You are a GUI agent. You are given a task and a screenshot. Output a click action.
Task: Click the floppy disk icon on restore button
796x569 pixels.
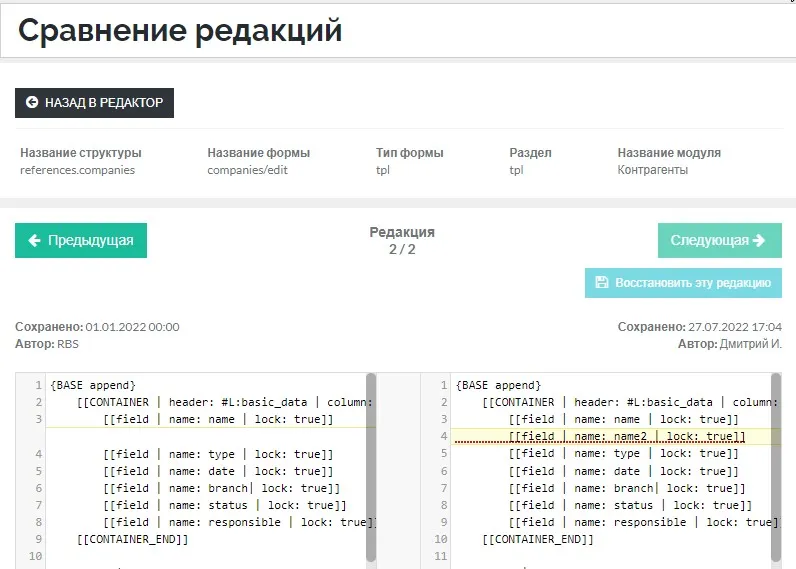click(601, 283)
